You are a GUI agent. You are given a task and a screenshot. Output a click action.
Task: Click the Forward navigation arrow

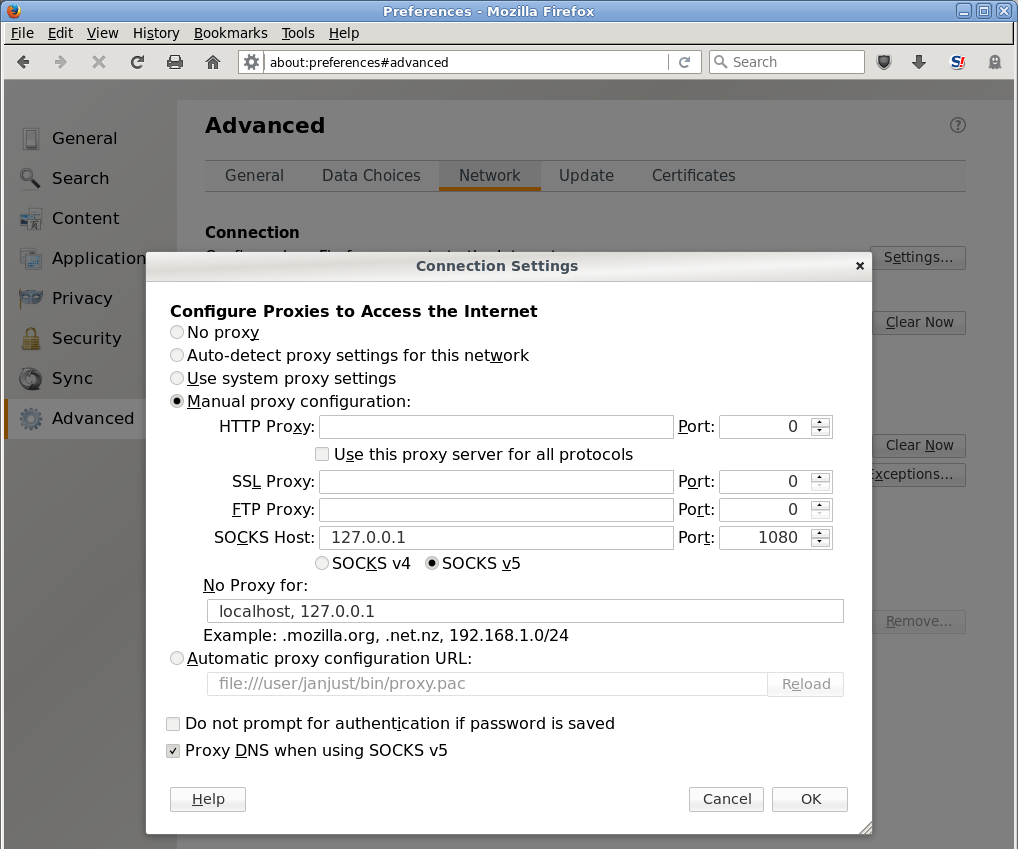(60, 62)
